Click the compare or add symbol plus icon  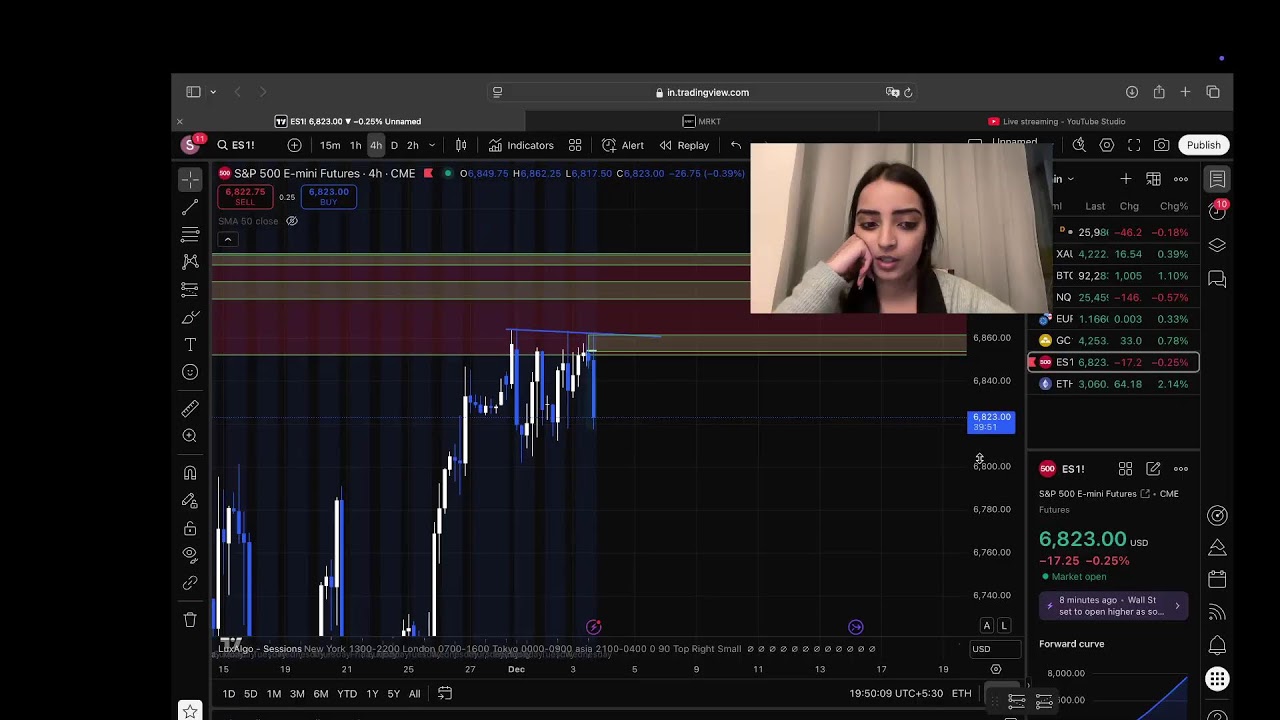[x=294, y=145]
